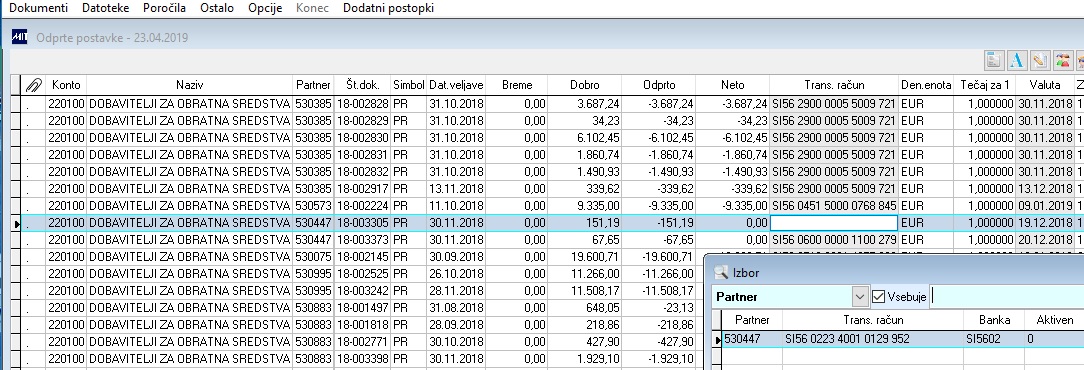Image resolution: width=1084 pixels, height=370 pixels.
Task: Open the Dodatni postopki menu
Action: [389, 8]
